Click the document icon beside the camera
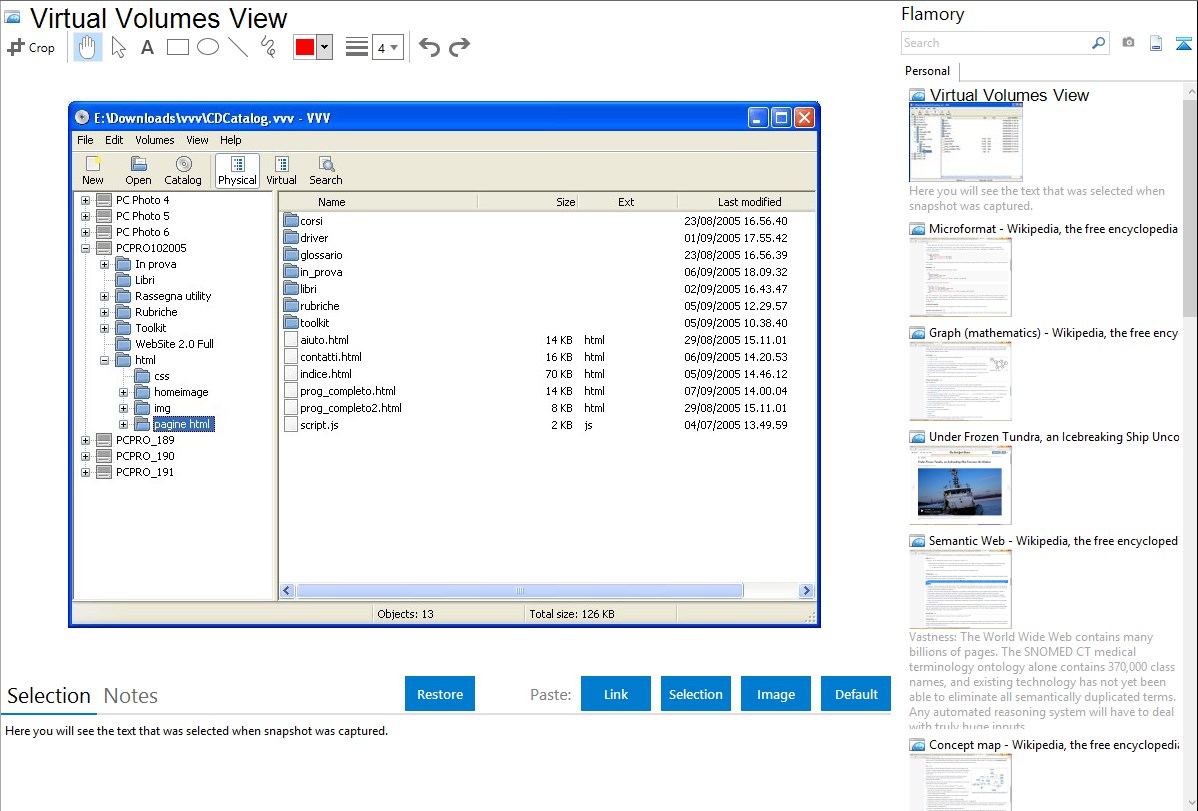 pyautogui.click(x=1156, y=44)
